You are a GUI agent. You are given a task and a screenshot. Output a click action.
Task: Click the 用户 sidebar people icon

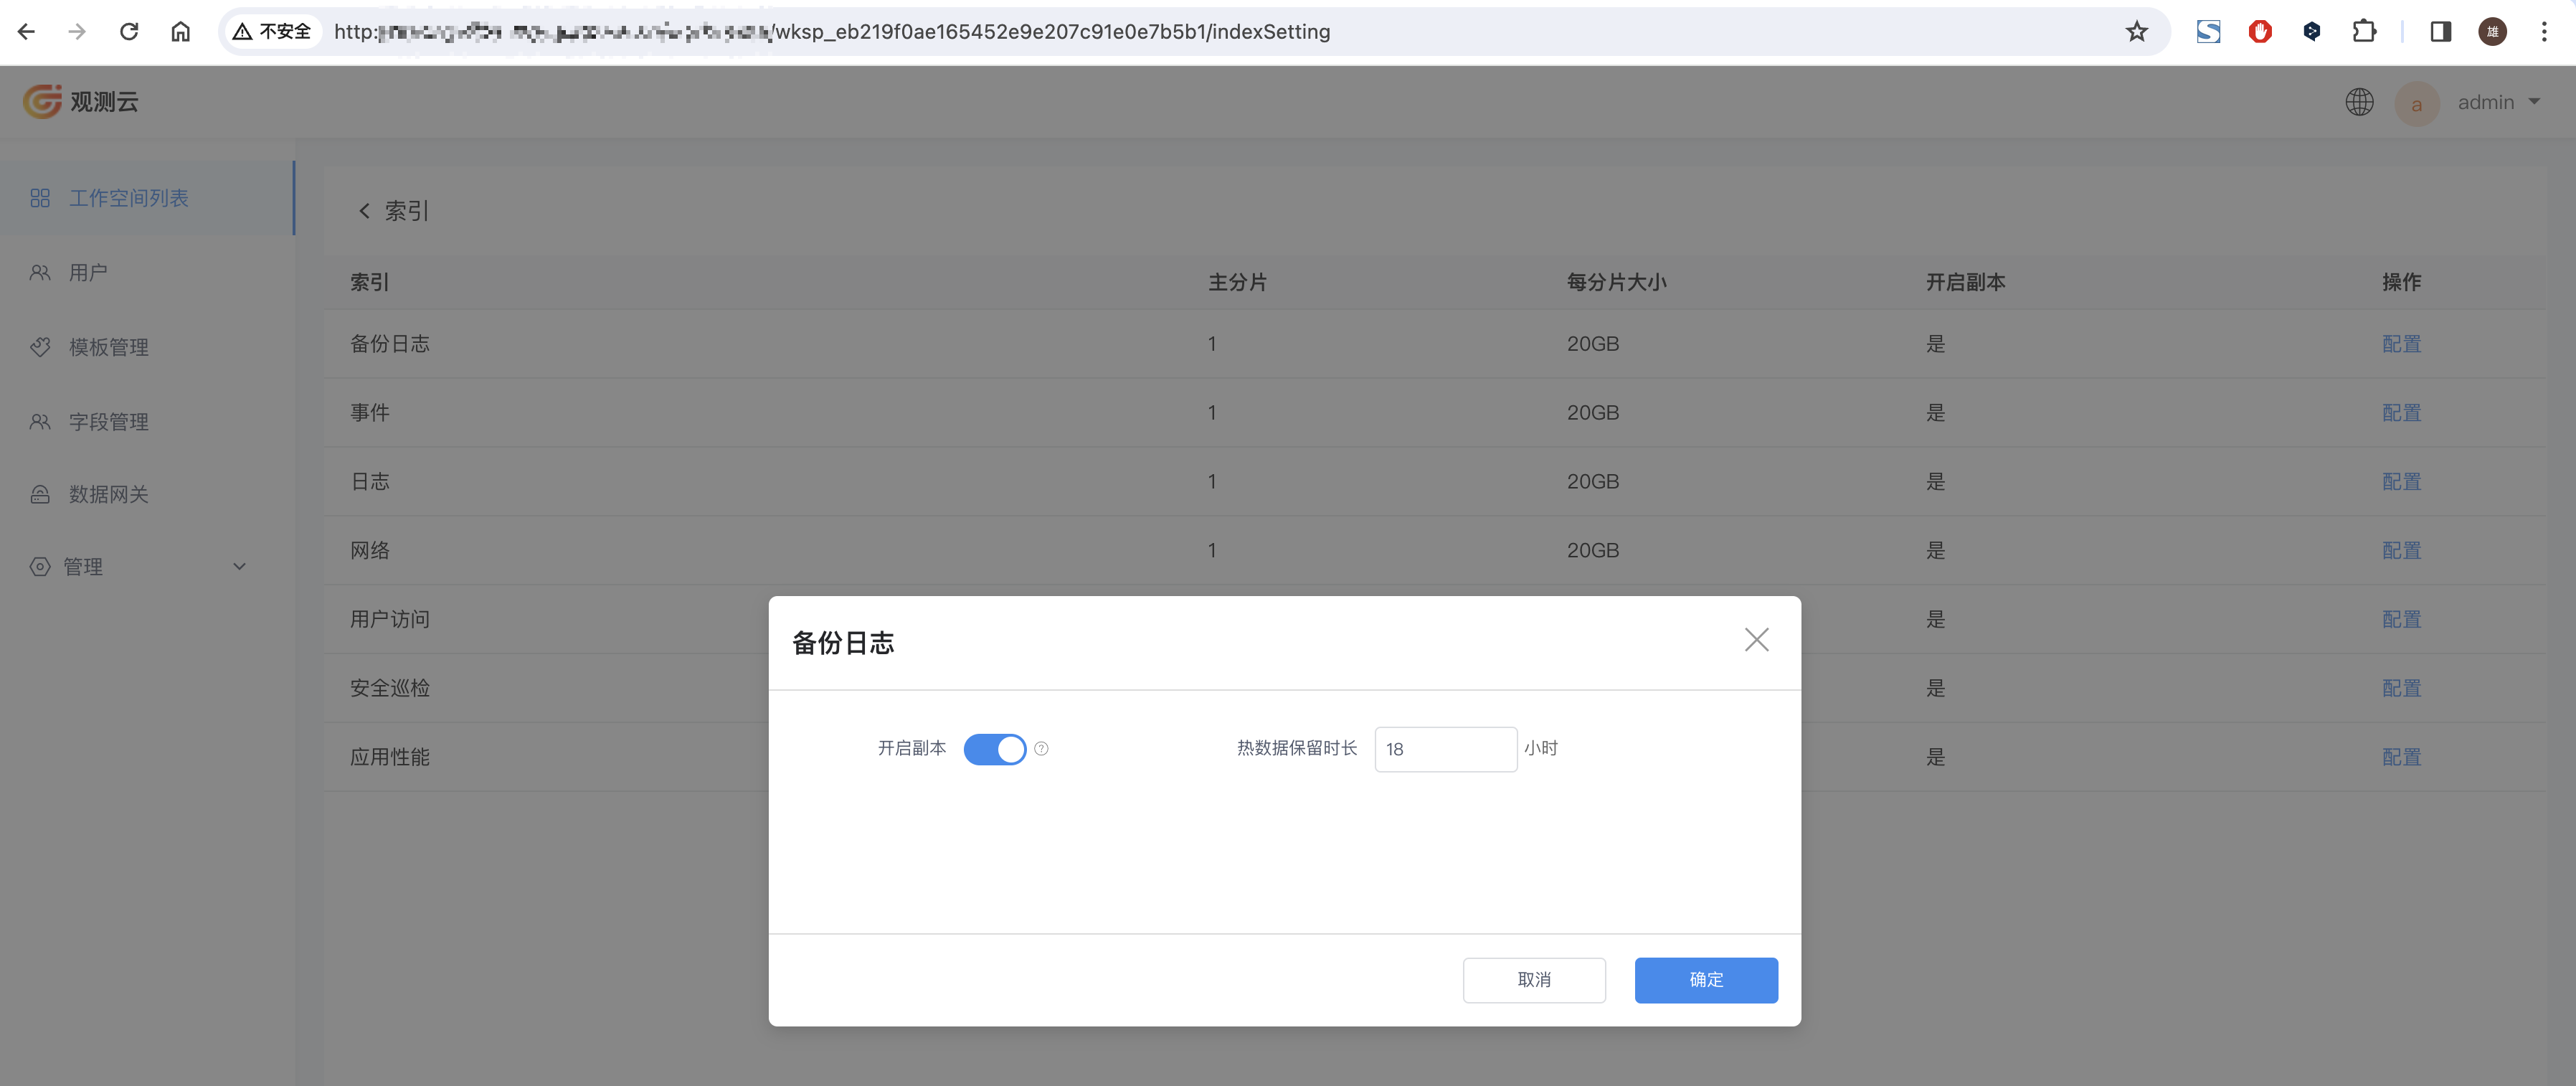pyautogui.click(x=40, y=272)
